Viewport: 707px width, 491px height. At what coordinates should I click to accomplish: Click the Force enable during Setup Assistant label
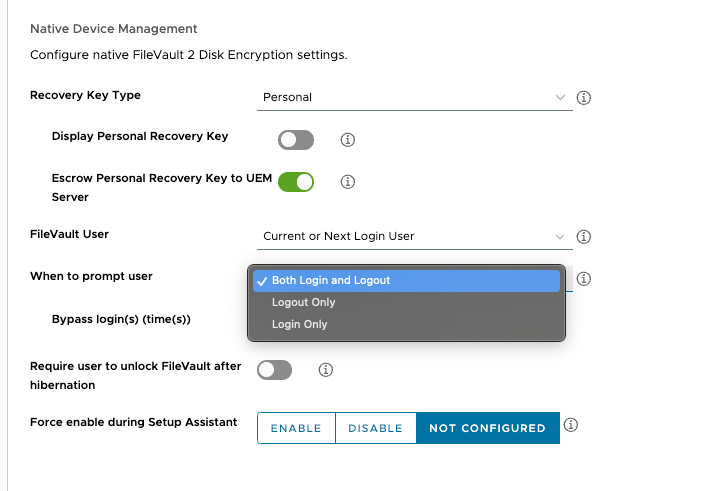[133, 422]
